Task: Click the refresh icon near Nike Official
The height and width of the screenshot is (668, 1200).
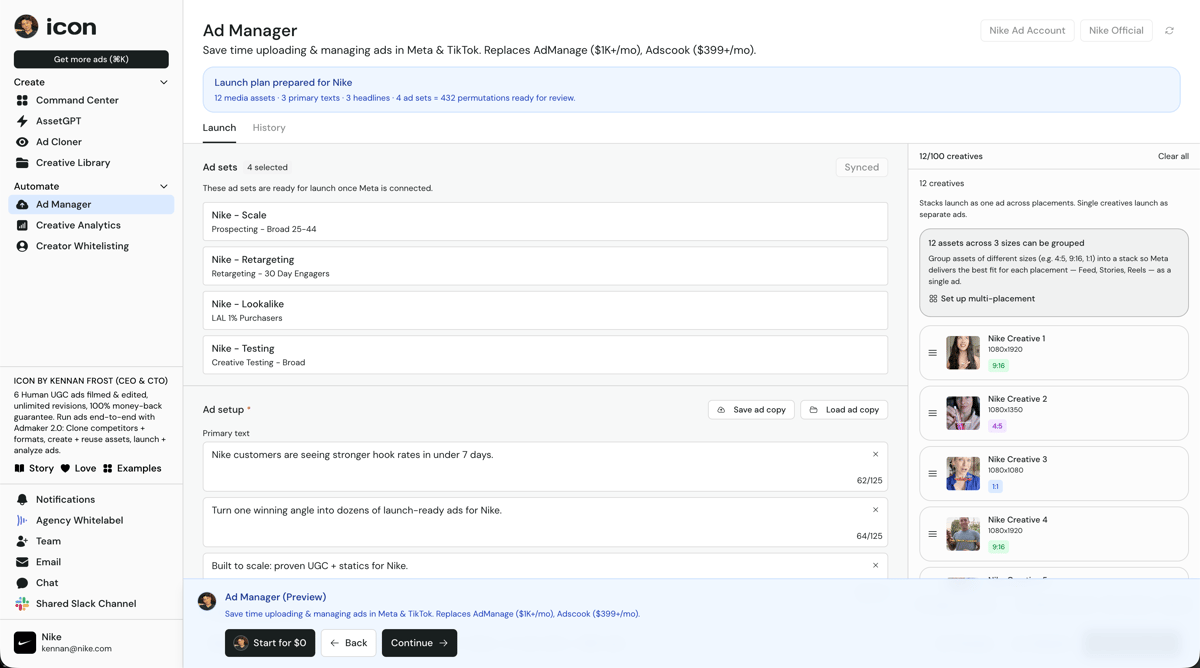Action: click(1169, 30)
